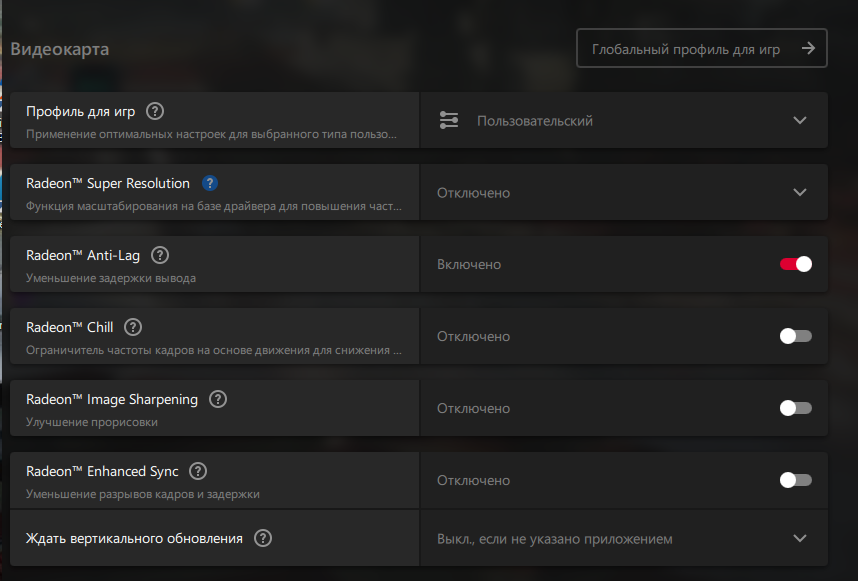
Task: Click description starting Применение оптимальных настроек
Action: click(212, 134)
